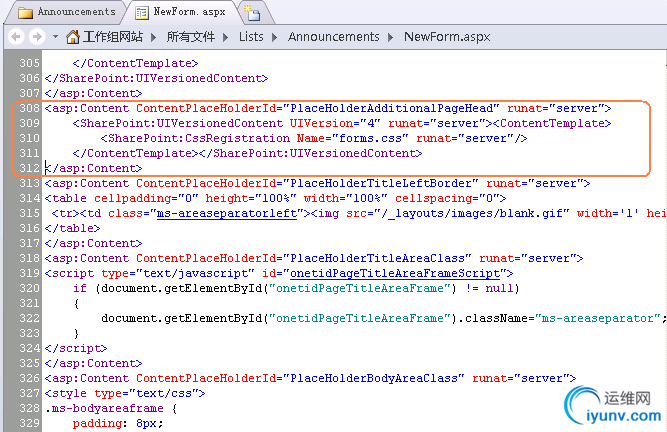Click != null on line 320
The image size is (667, 432).
click(x=492, y=289)
